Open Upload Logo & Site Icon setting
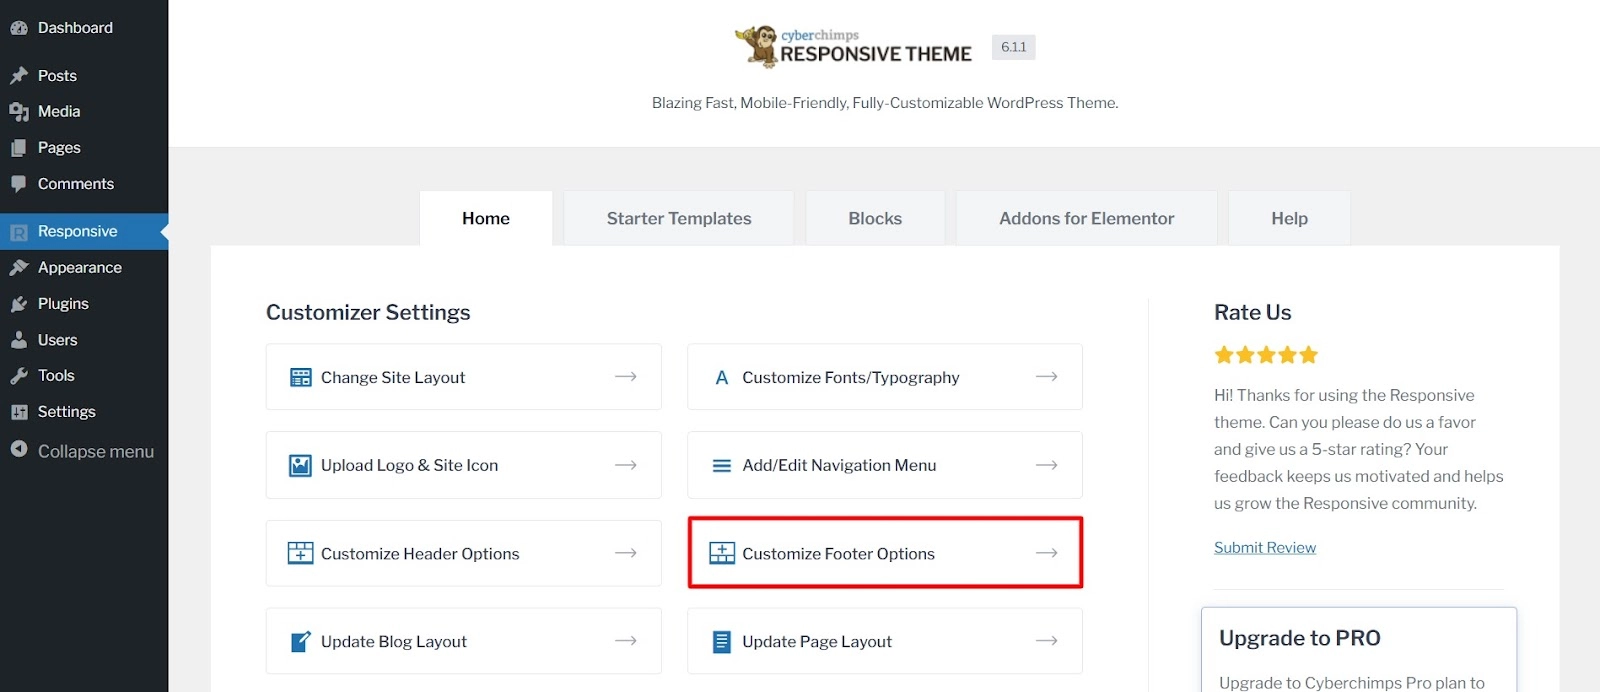Screen dimensions: 1600x692 (464, 465)
